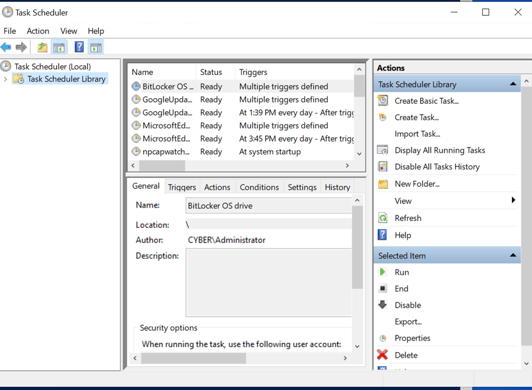Image resolution: width=532 pixels, height=390 pixels.
Task: Switch to the Actions tab
Action: point(217,187)
